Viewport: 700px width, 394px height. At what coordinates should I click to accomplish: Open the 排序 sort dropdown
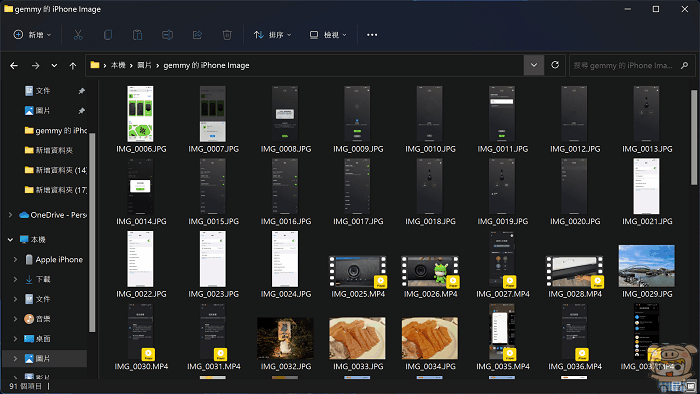(x=272, y=35)
